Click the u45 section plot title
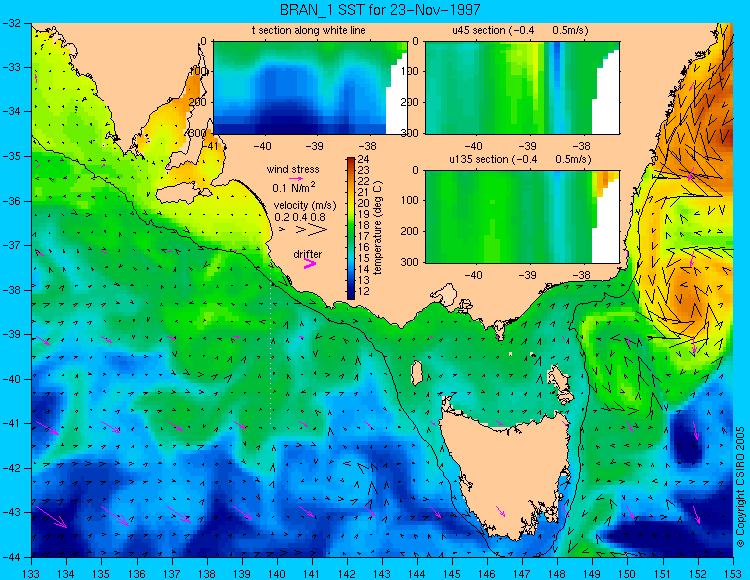The height and width of the screenshot is (580, 750). point(520,31)
